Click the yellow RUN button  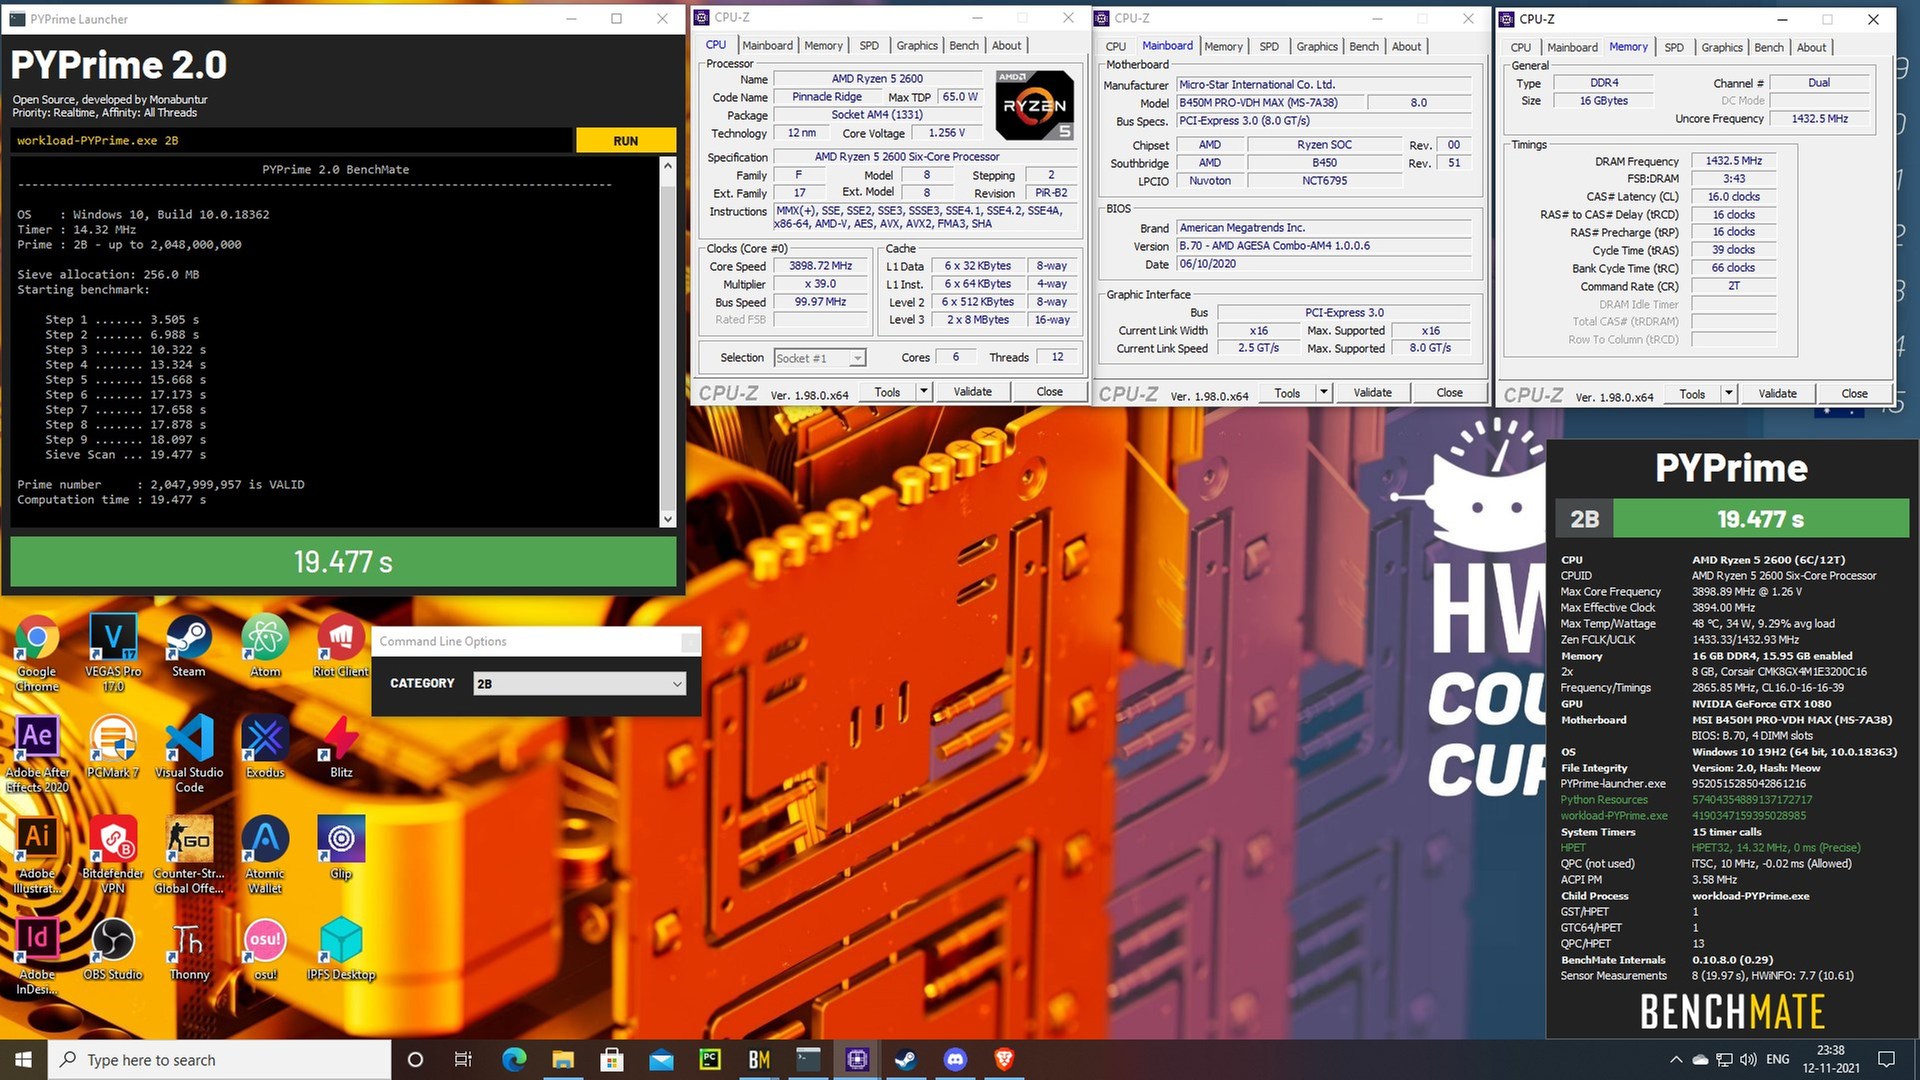626,141
